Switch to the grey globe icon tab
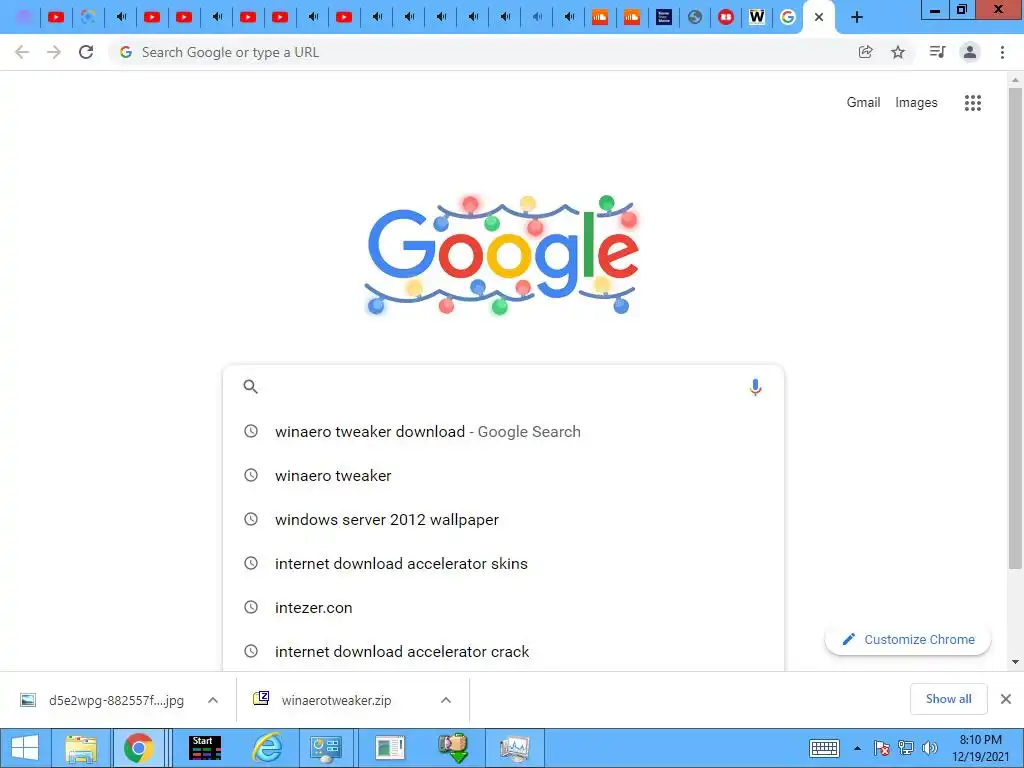The width and height of the screenshot is (1024, 768). click(695, 17)
